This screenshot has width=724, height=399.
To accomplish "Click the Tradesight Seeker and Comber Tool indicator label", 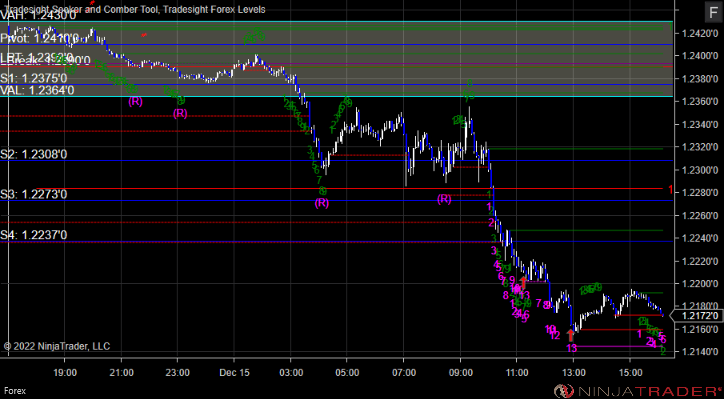I will [80, 9].
